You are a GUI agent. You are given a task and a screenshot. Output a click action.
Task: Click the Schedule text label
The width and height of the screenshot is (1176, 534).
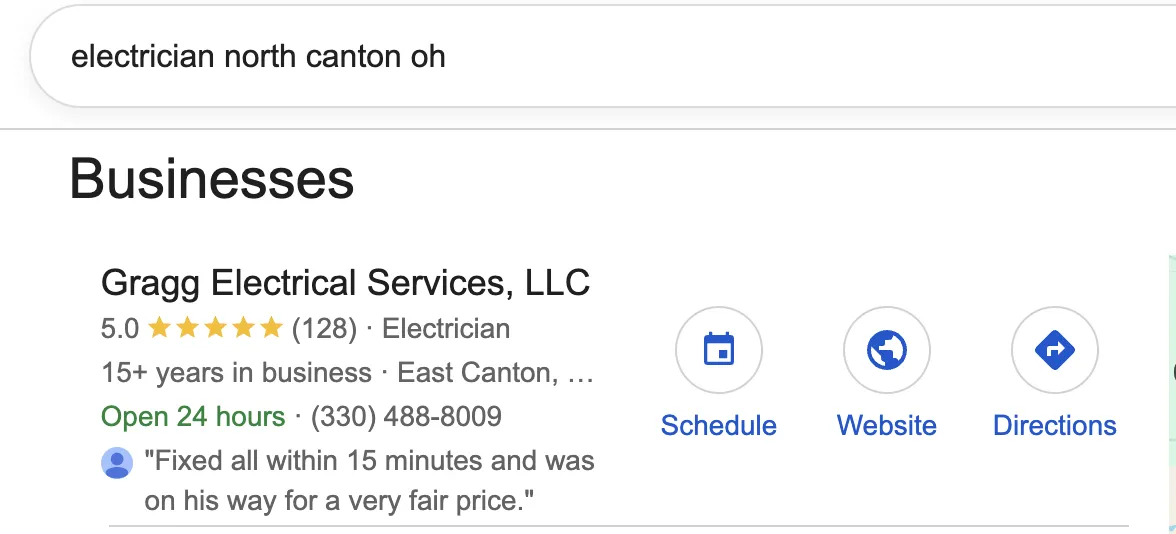click(718, 425)
